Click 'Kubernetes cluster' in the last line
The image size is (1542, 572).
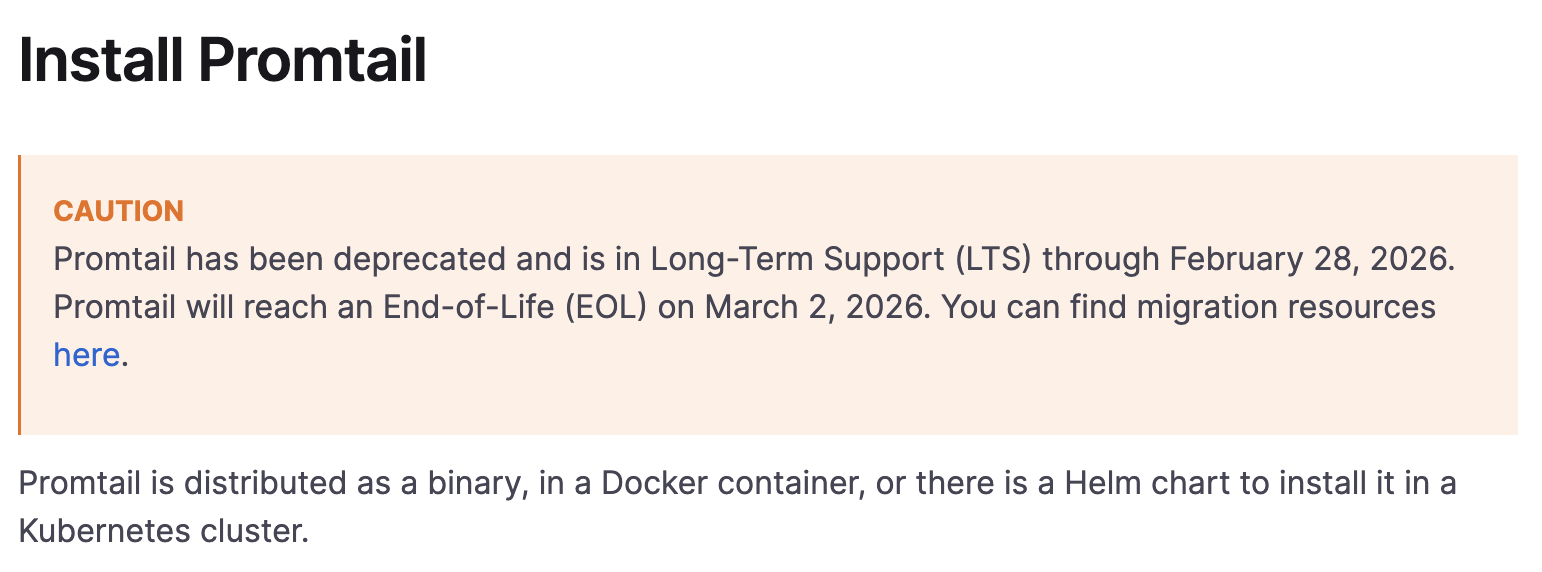coord(162,530)
